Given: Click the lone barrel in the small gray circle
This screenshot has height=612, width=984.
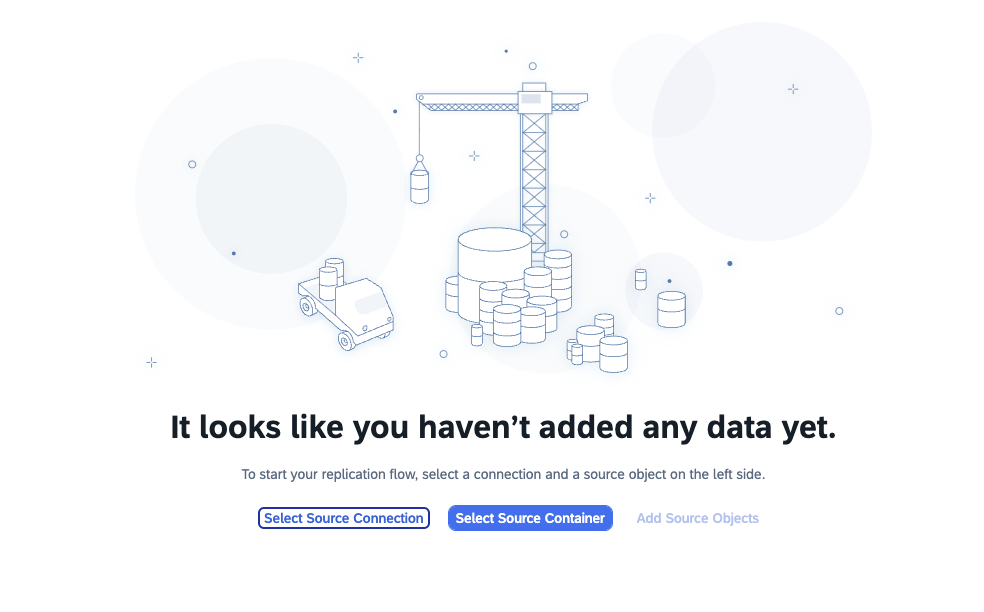Looking at the screenshot, I should click(x=671, y=309).
